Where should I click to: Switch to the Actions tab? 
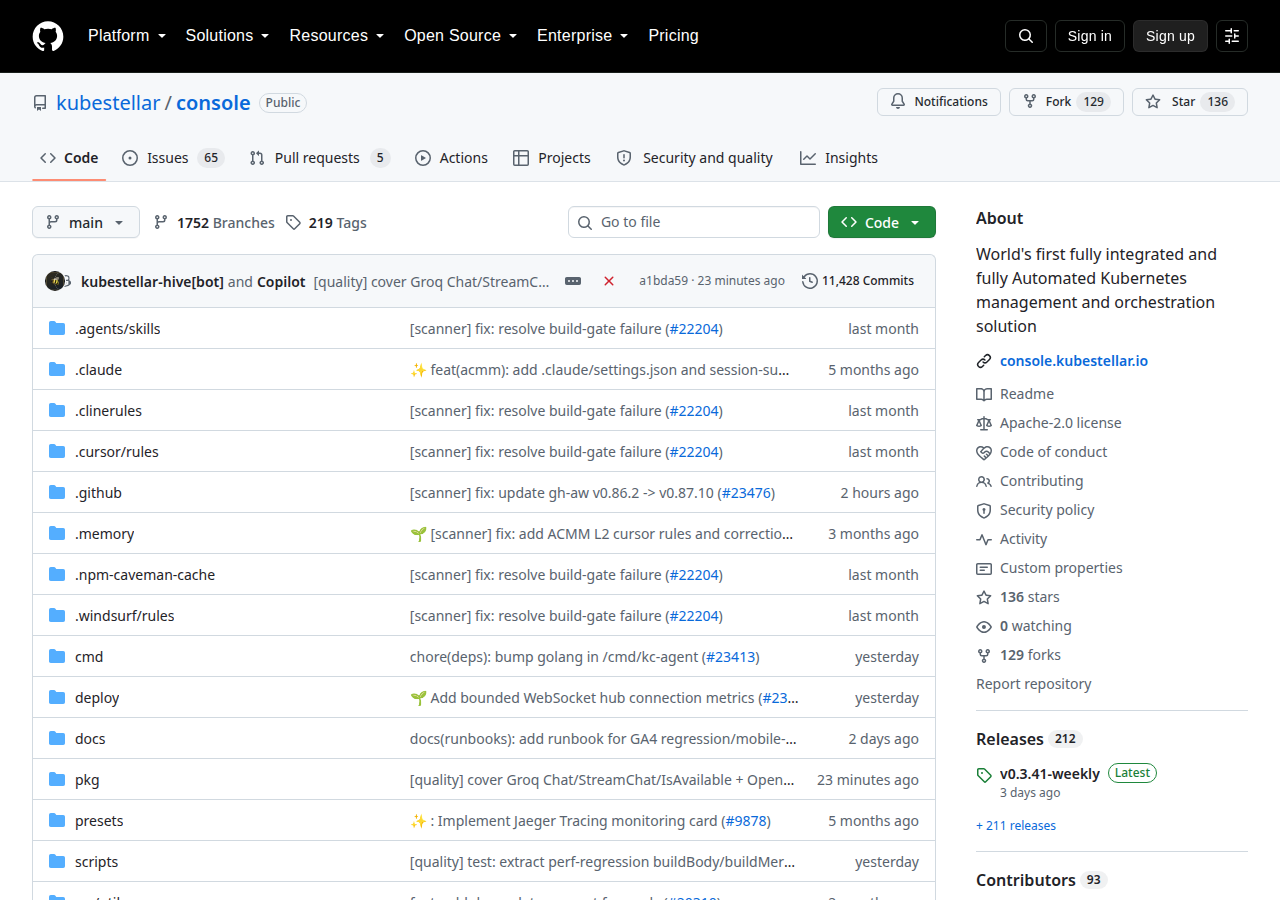pyautogui.click(x=451, y=158)
